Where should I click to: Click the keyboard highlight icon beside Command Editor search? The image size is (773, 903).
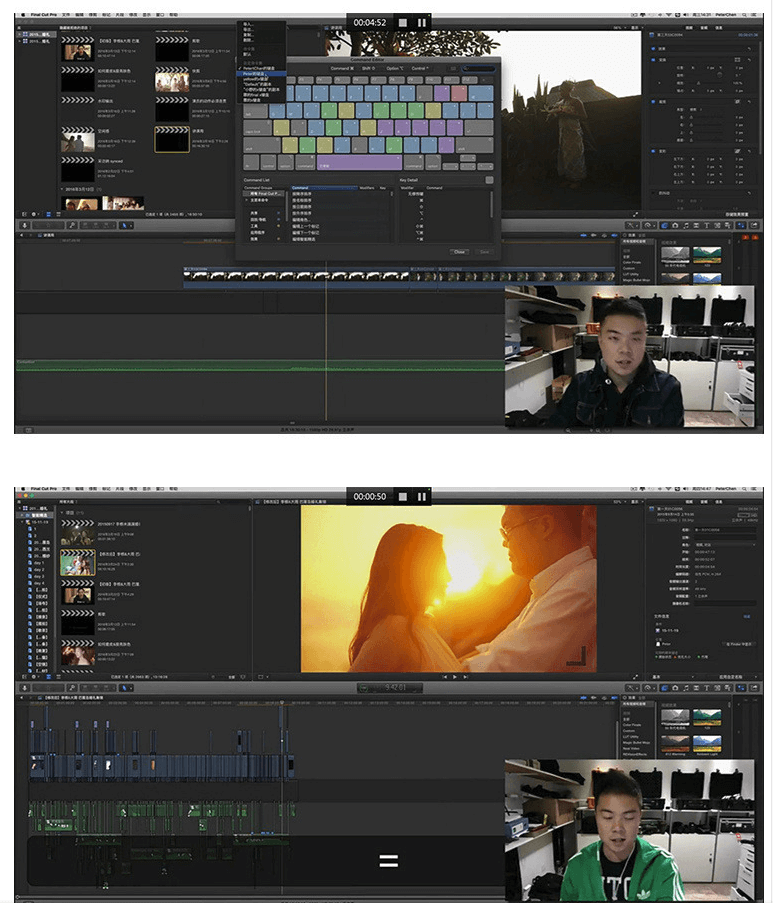(x=453, y=69)
